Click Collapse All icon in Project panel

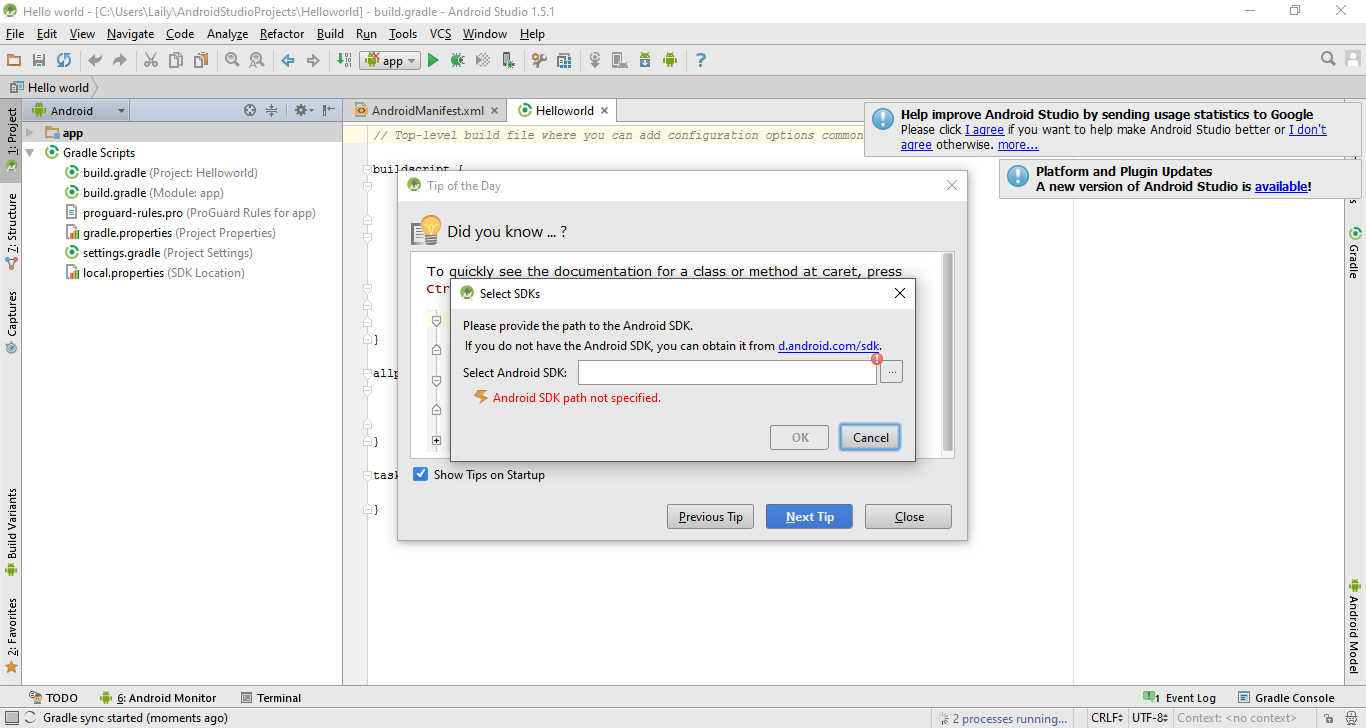pyautogui.click(x=271, y=111)
